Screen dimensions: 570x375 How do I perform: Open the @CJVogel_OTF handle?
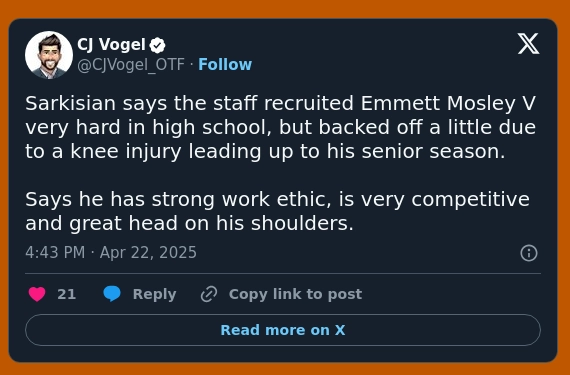131,65
